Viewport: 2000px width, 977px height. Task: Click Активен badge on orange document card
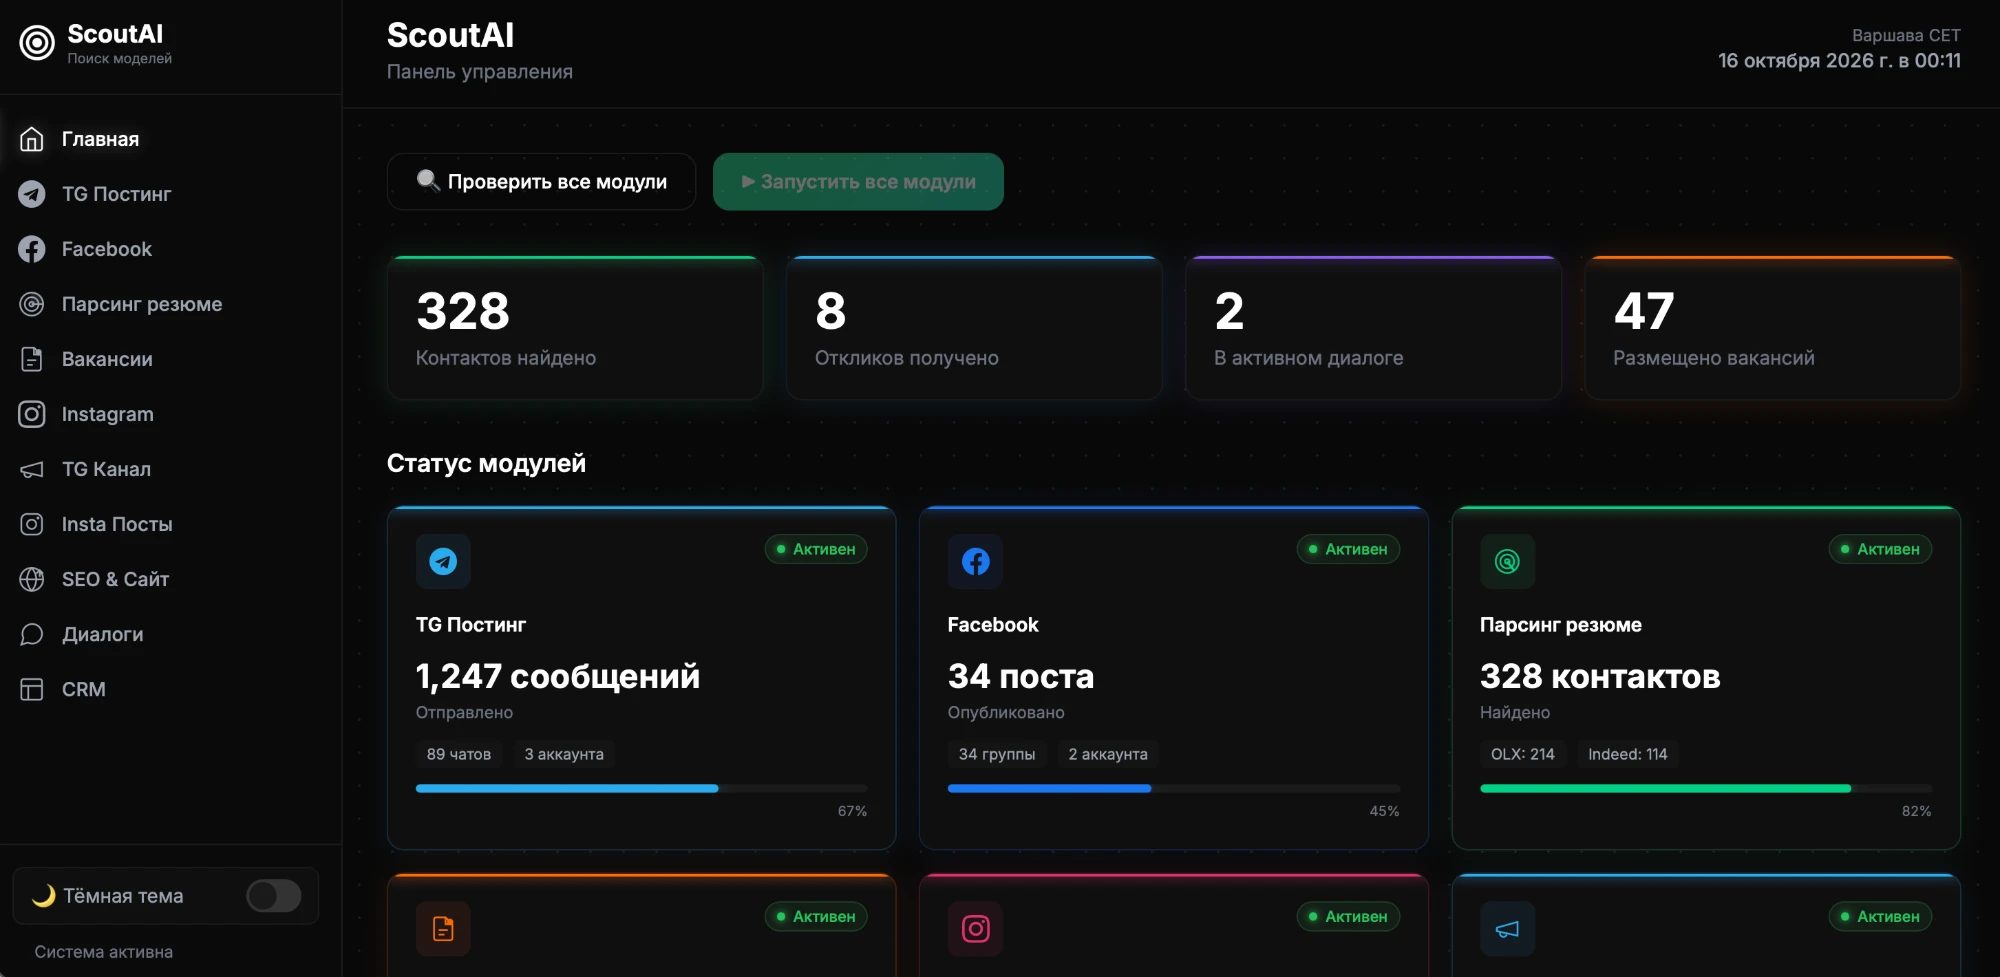point(816,916)
